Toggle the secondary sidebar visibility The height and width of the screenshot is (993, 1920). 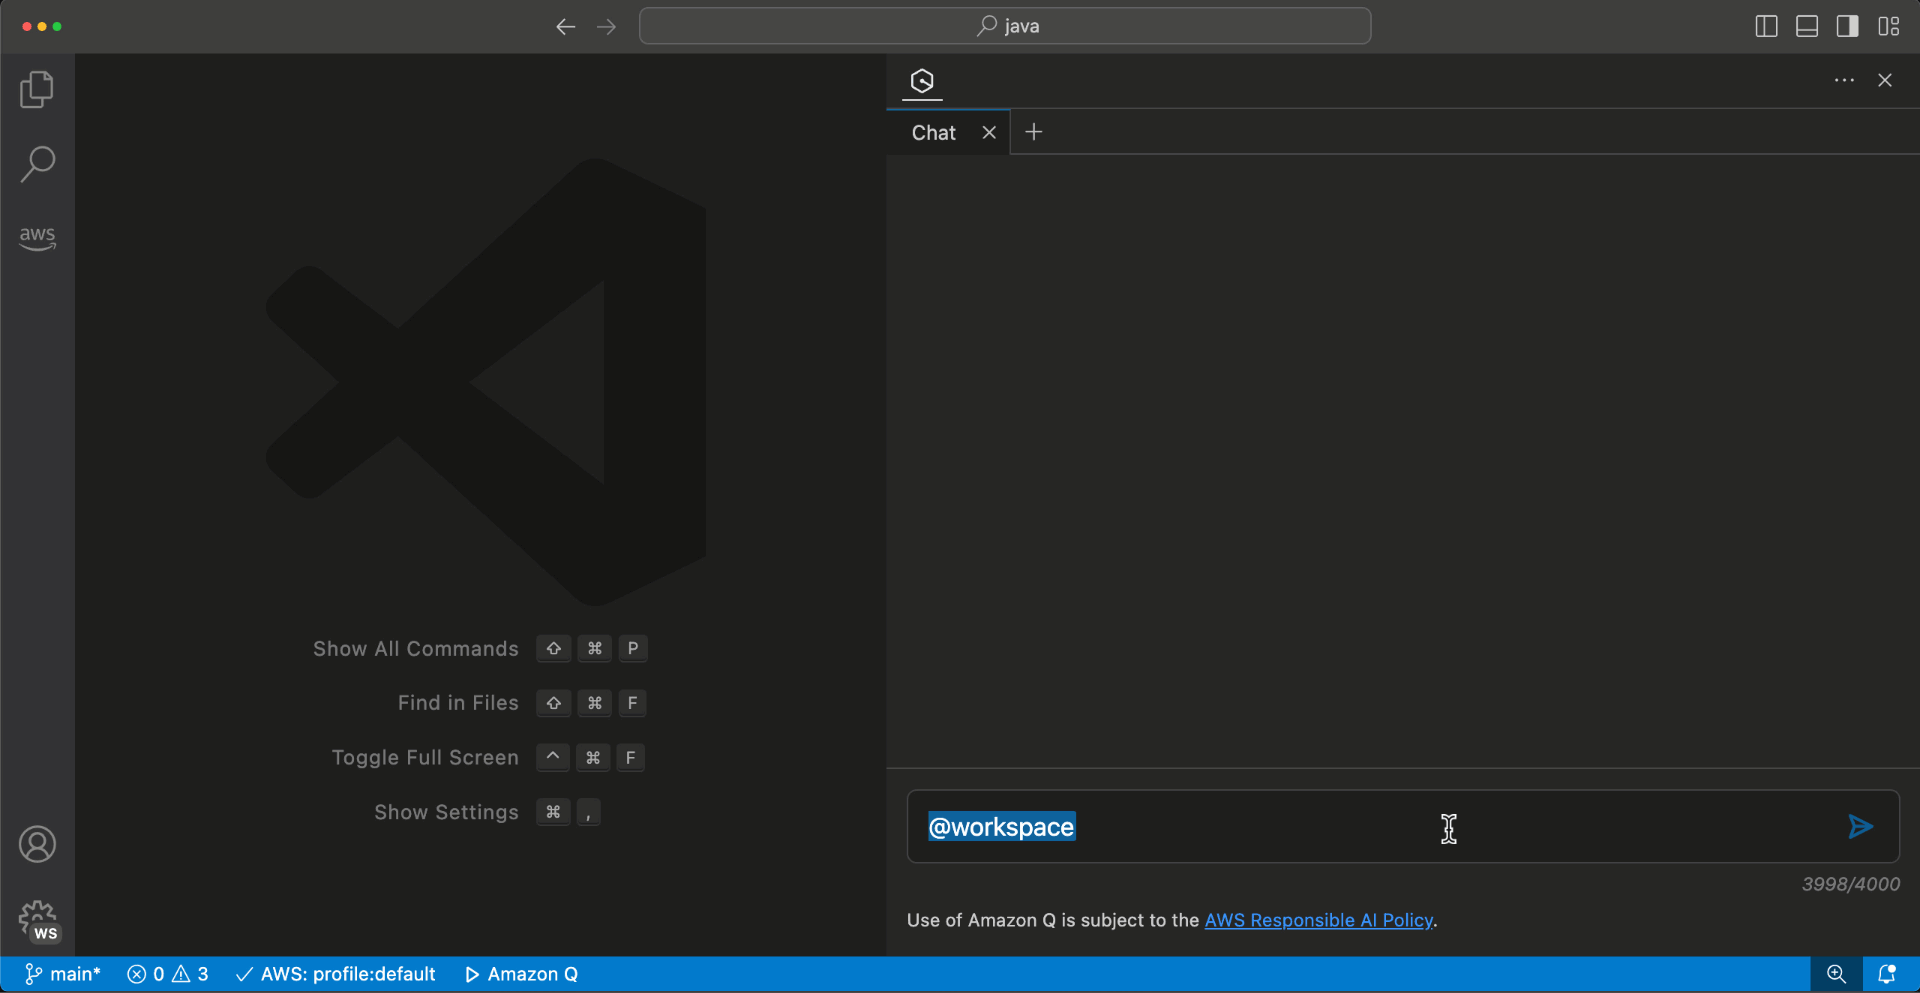coord(1847,27)
